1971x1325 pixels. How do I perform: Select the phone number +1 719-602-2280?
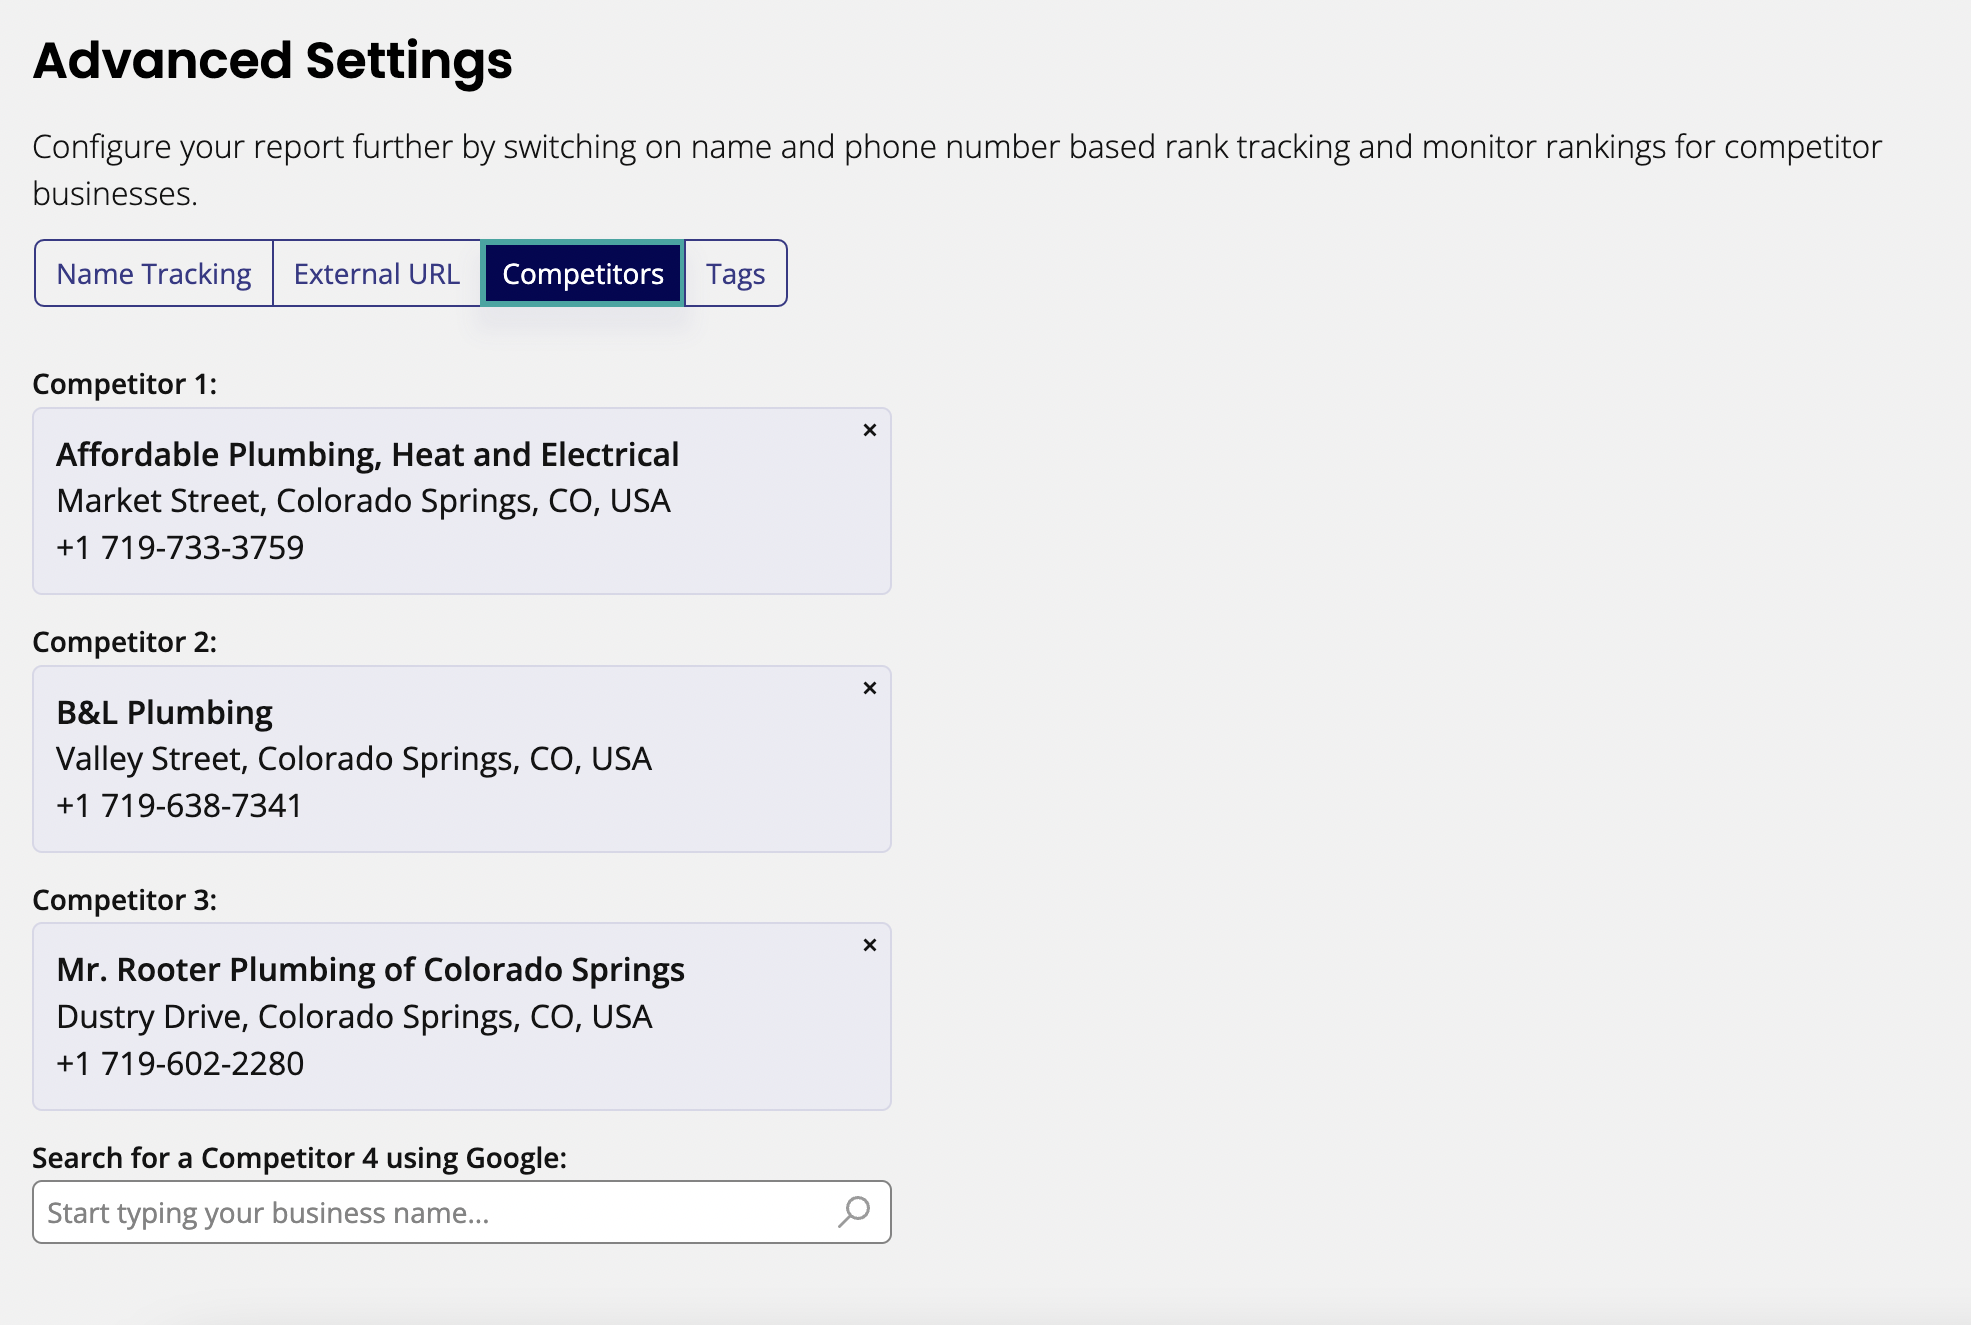[x=180, y=1063]
